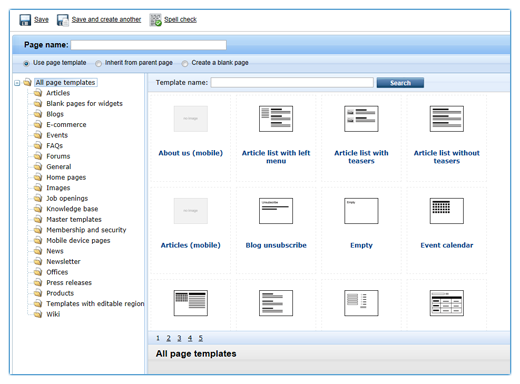Select the Offices category
Screen dimensions: 520x384
pos(57,272)
